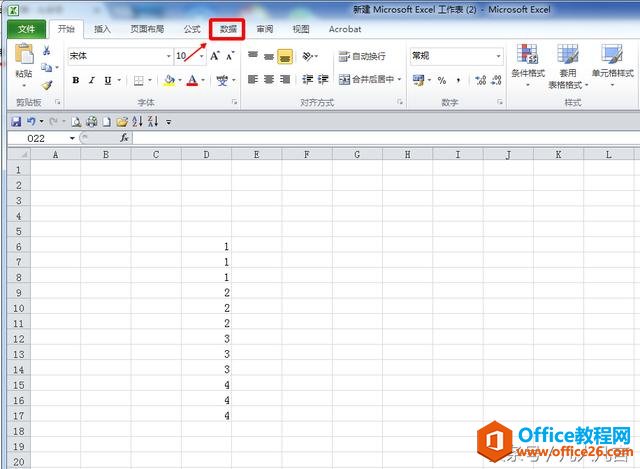
Task: Save workbook with the floppy disk icon
Action: (16, 121)
